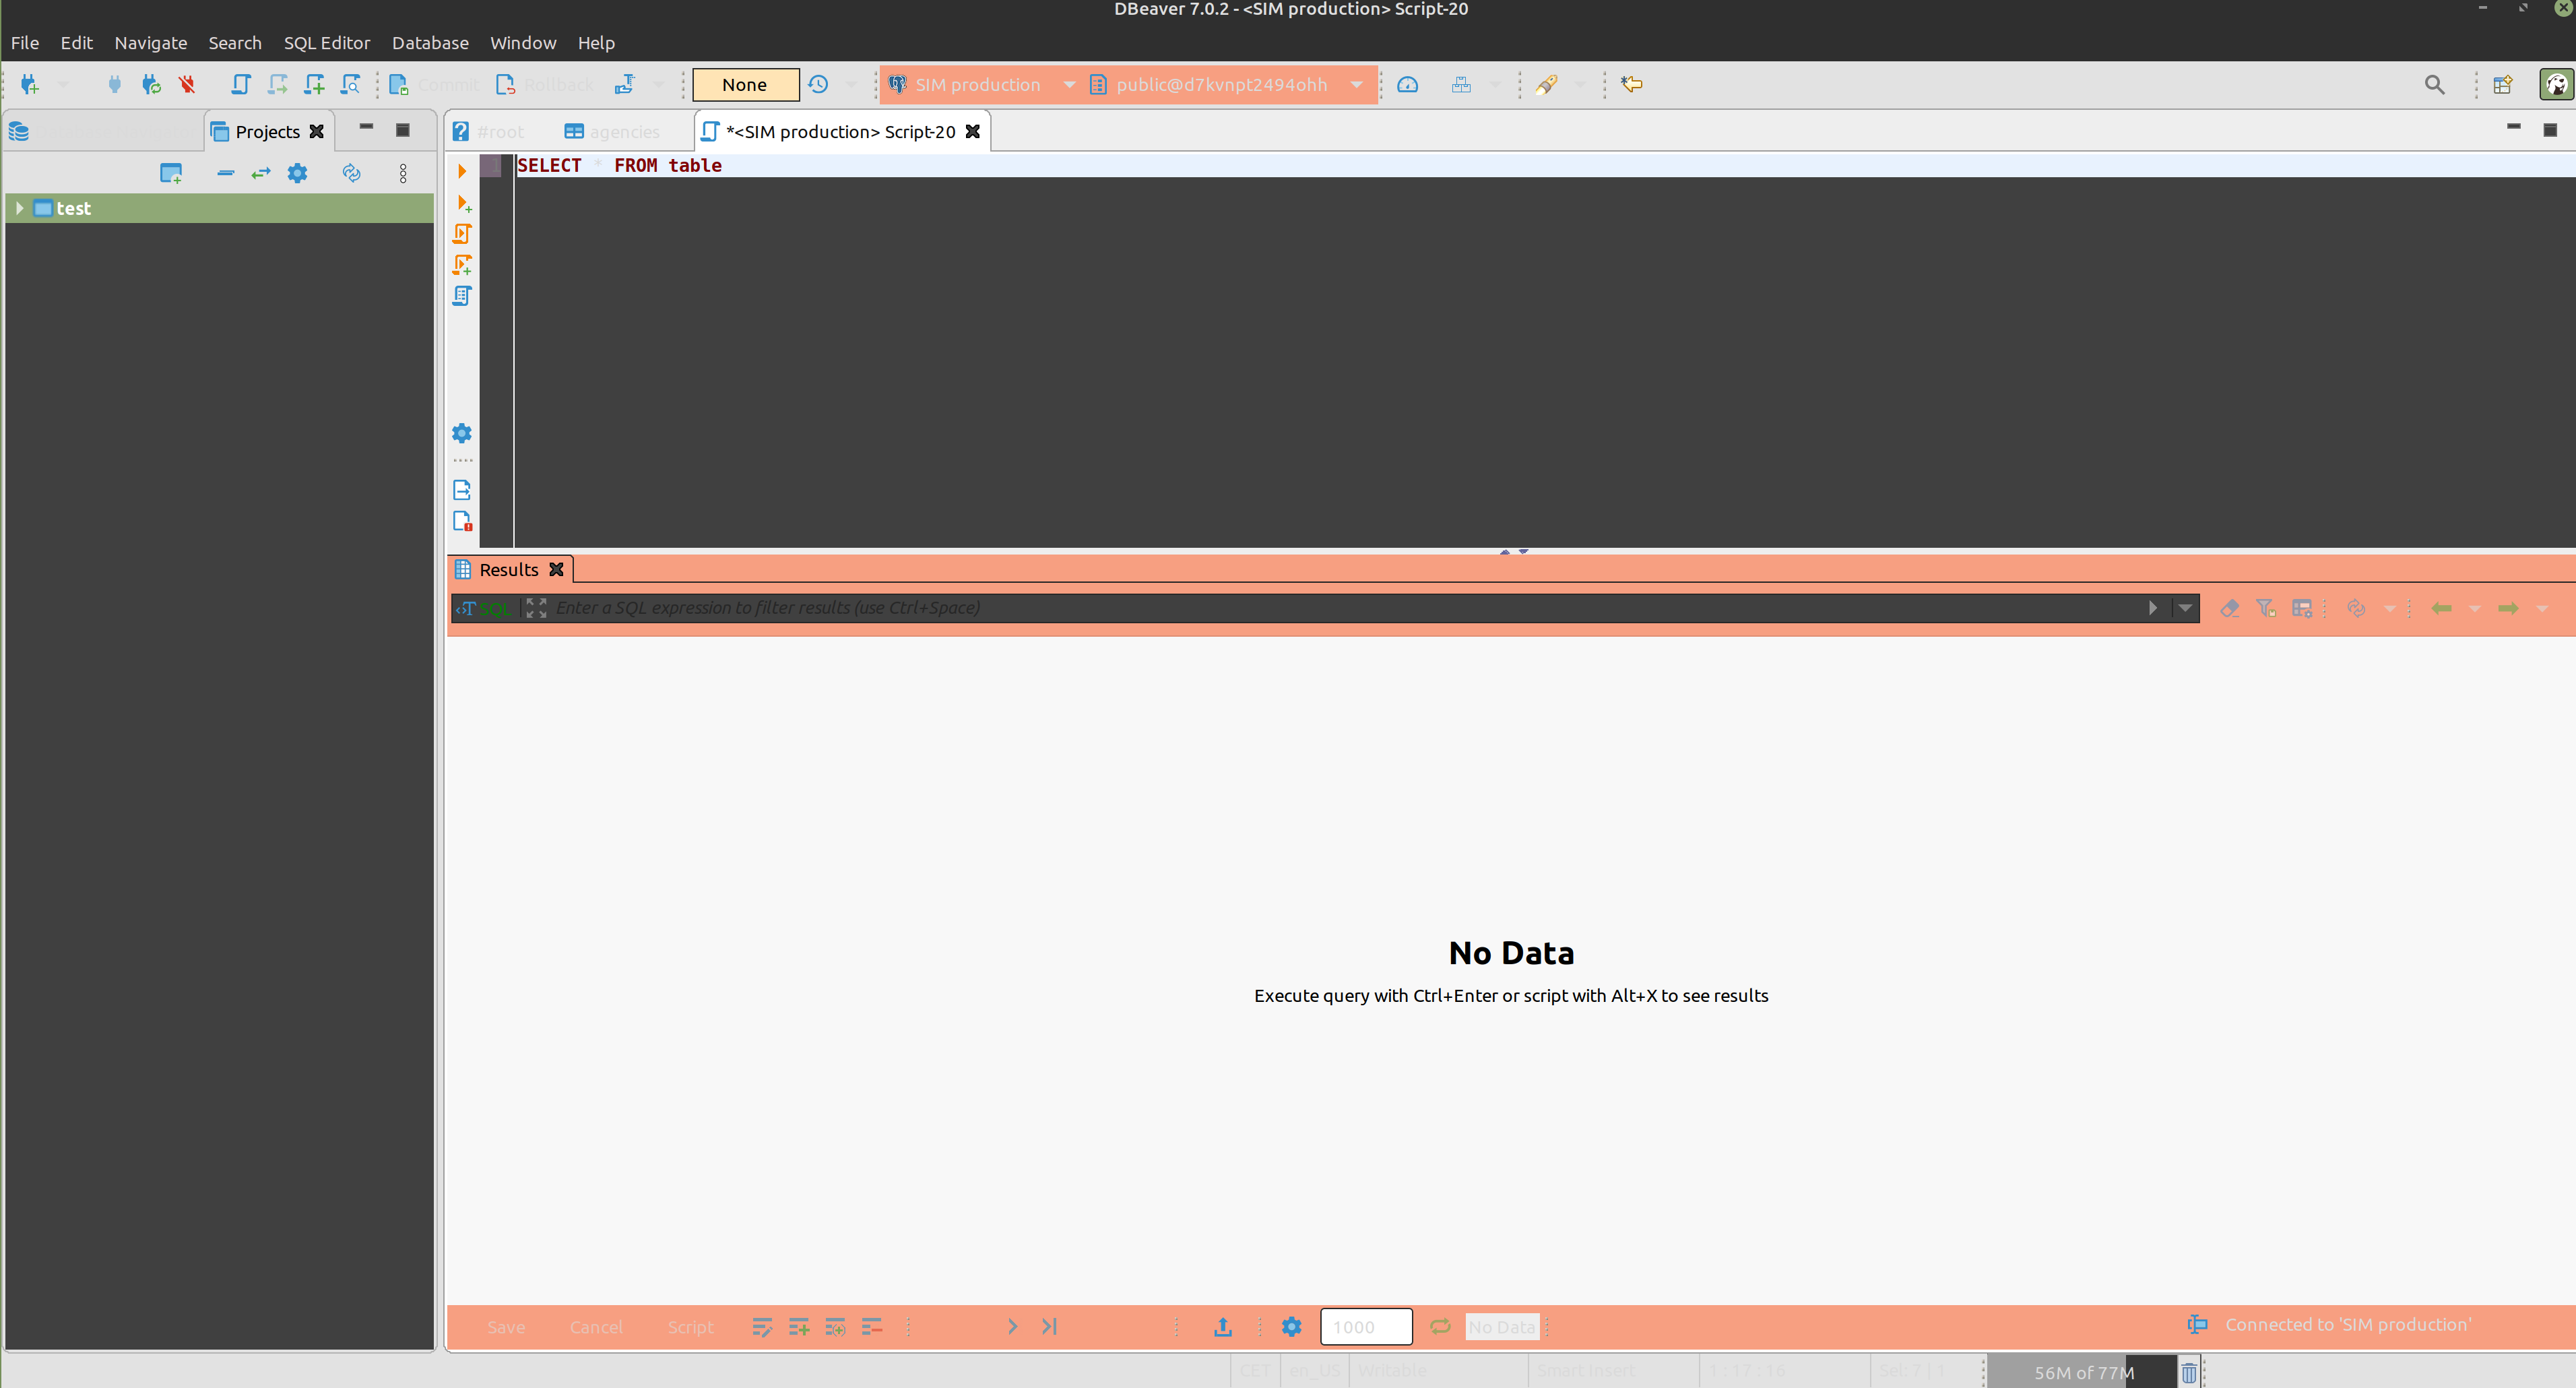The image size is (2576, 1388).
Task: Execute SQL statement with orange arrow
Action: 462,171
